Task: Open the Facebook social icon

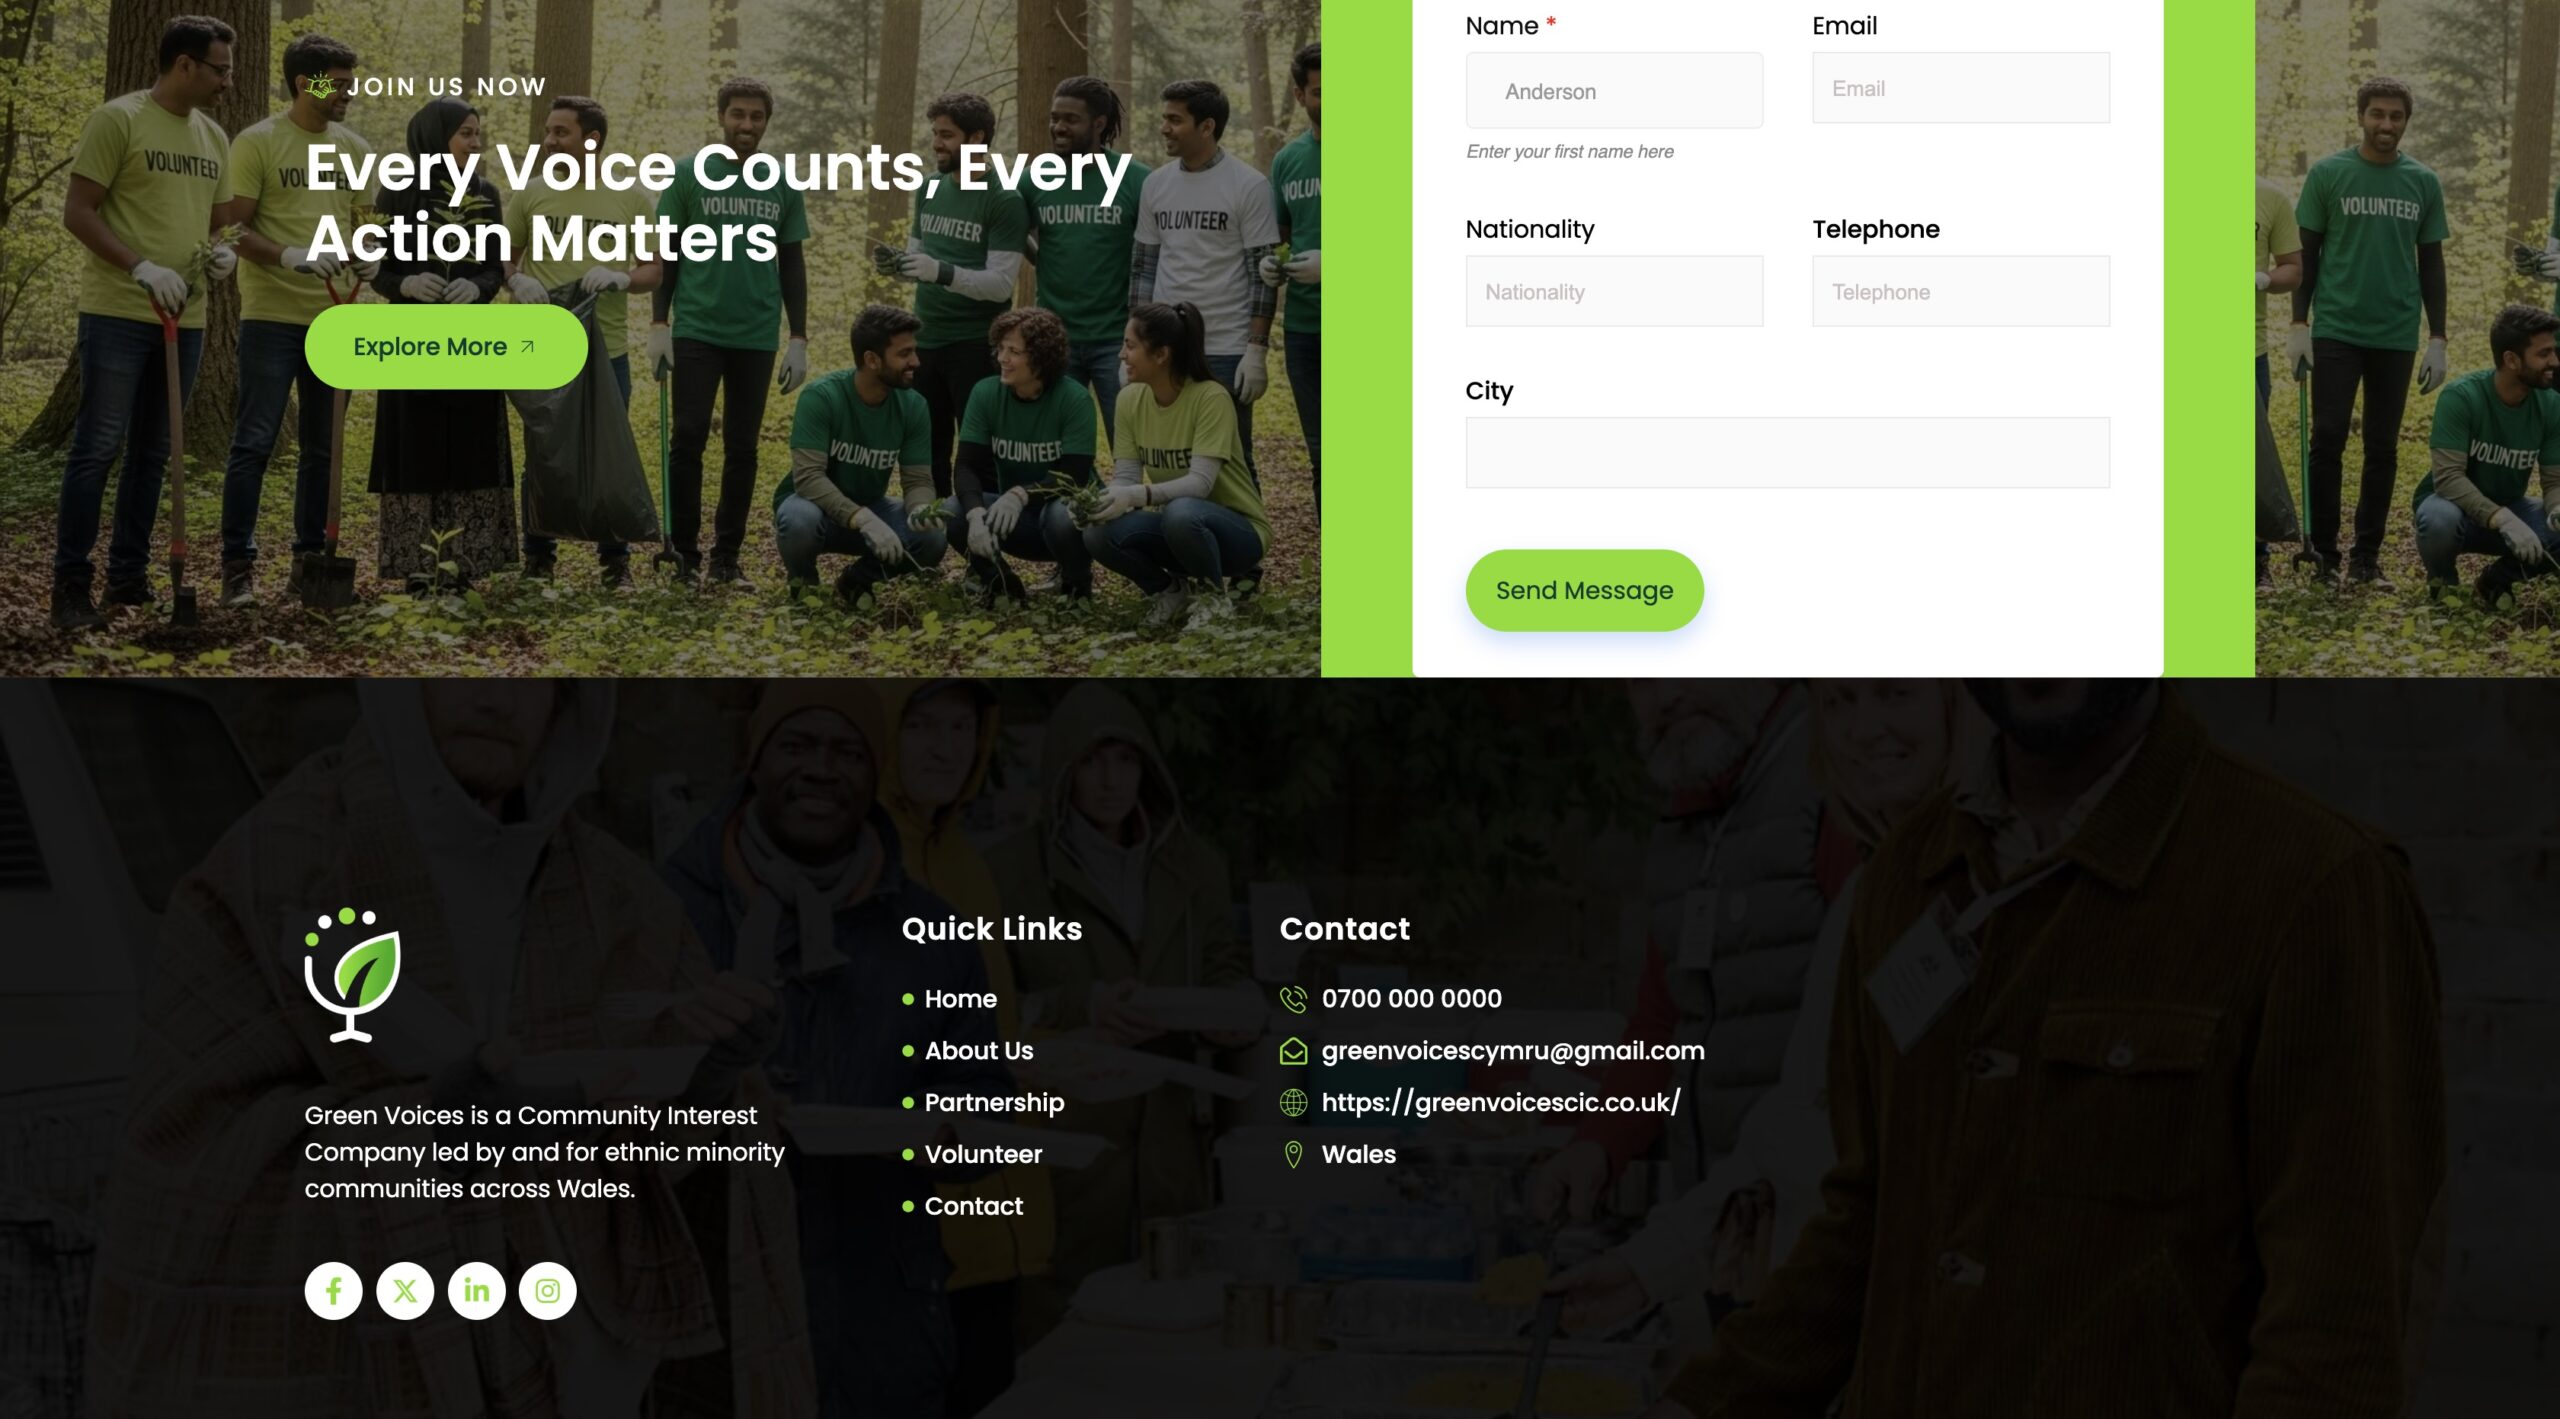Action: (x=333, y=1291)
